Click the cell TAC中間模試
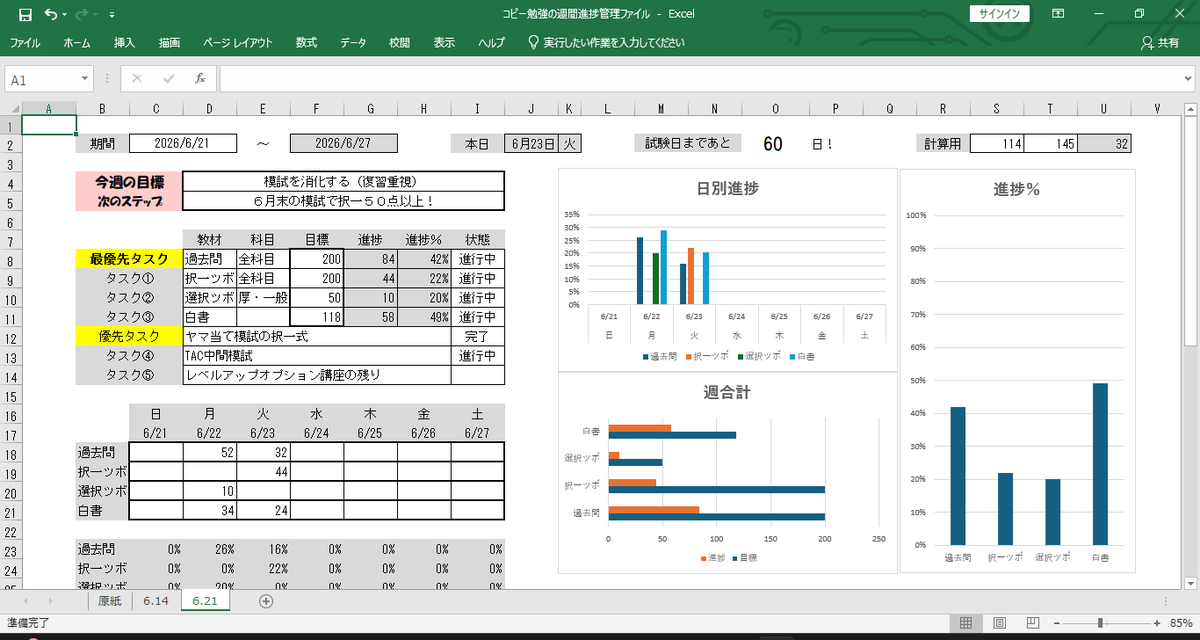This screenshot has height=640, width=1200. click(317, 356)
